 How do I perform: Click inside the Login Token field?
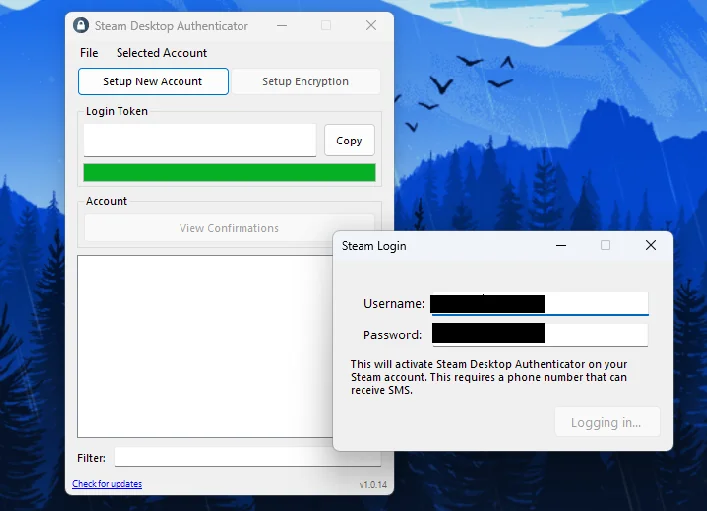pyautogui.click(x=200, y=140)
